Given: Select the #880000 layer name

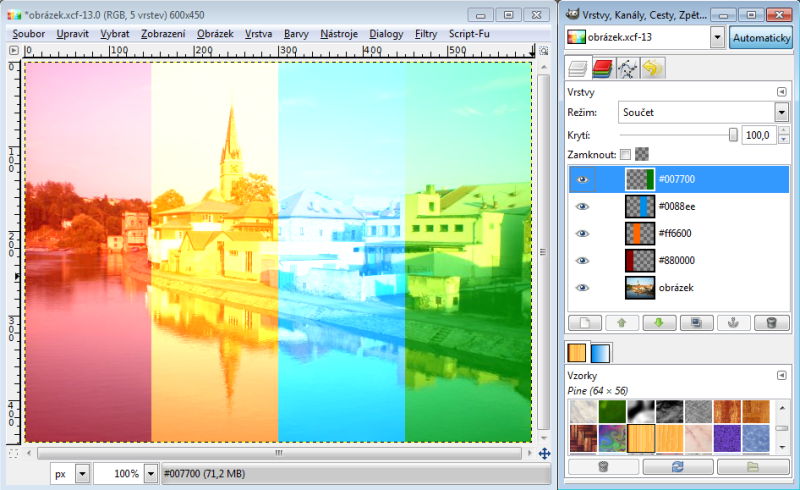Looking at the screenshot, I should coord(677,261).
